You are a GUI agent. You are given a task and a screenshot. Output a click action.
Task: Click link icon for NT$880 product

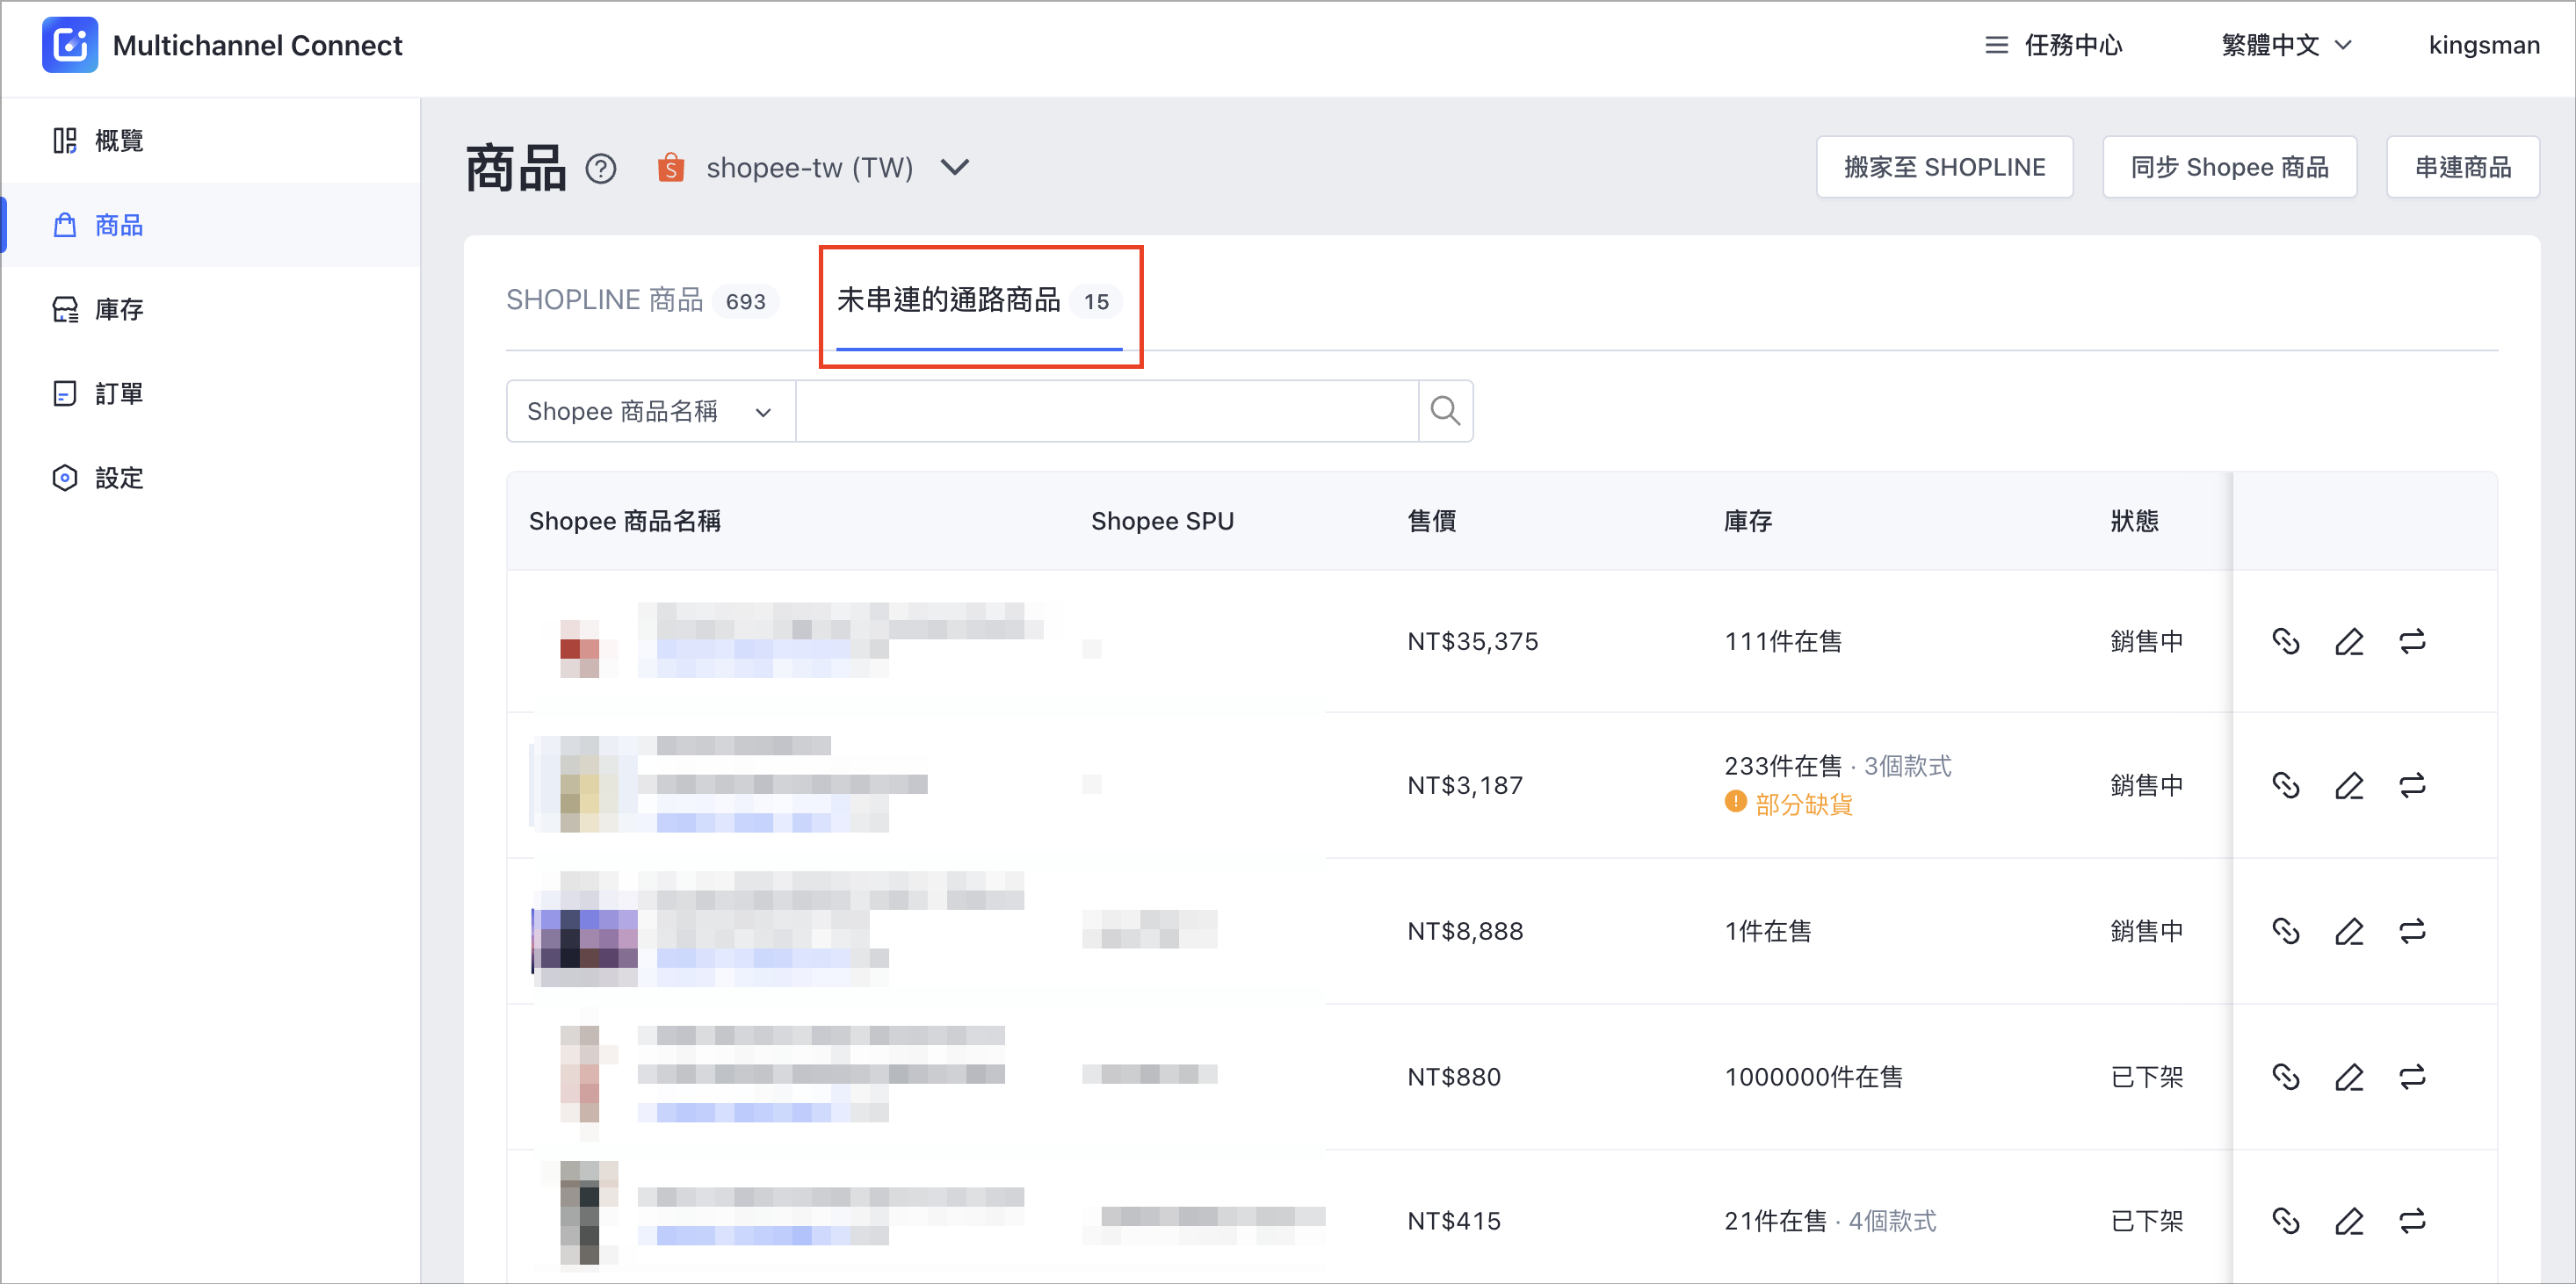pyautogui.click(x=2285, y=1077)
